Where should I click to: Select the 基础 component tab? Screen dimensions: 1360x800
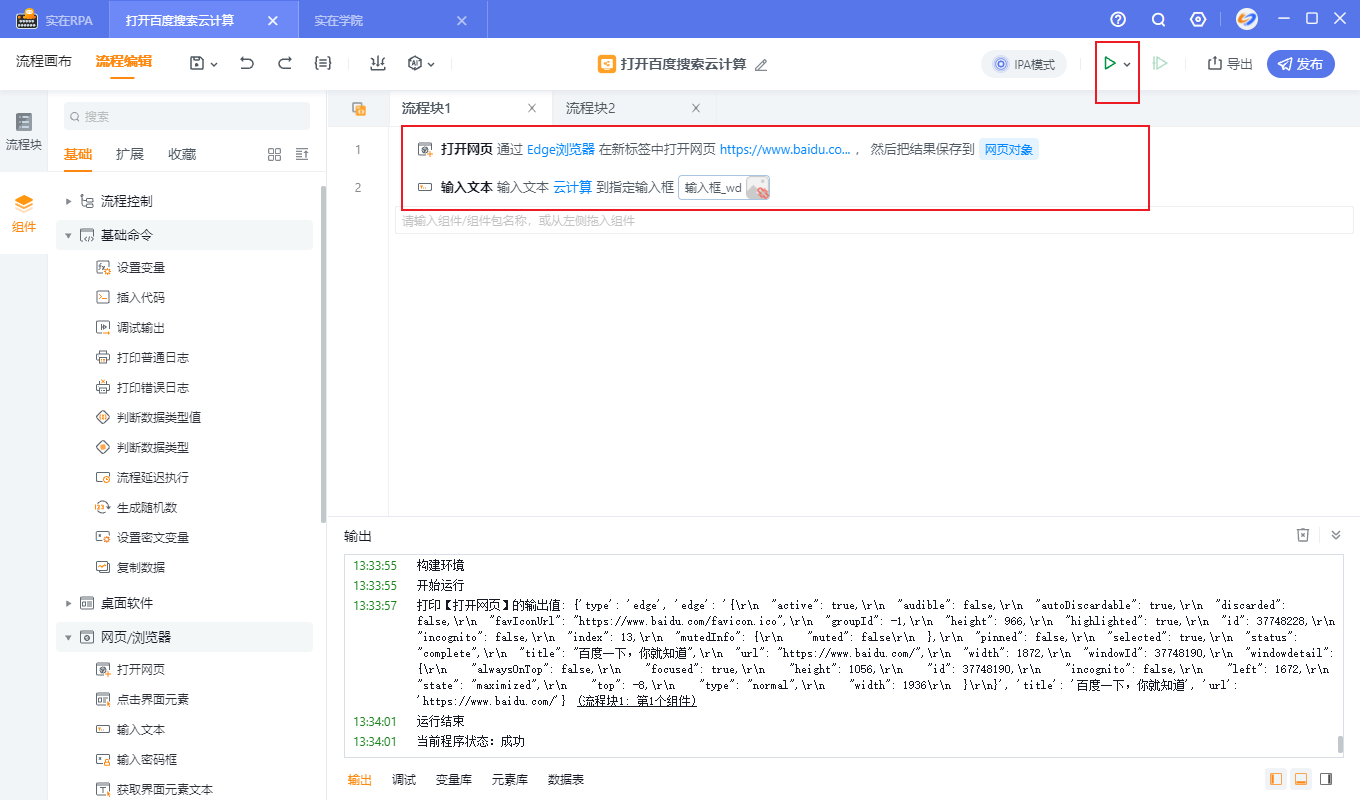coord(78,154)
